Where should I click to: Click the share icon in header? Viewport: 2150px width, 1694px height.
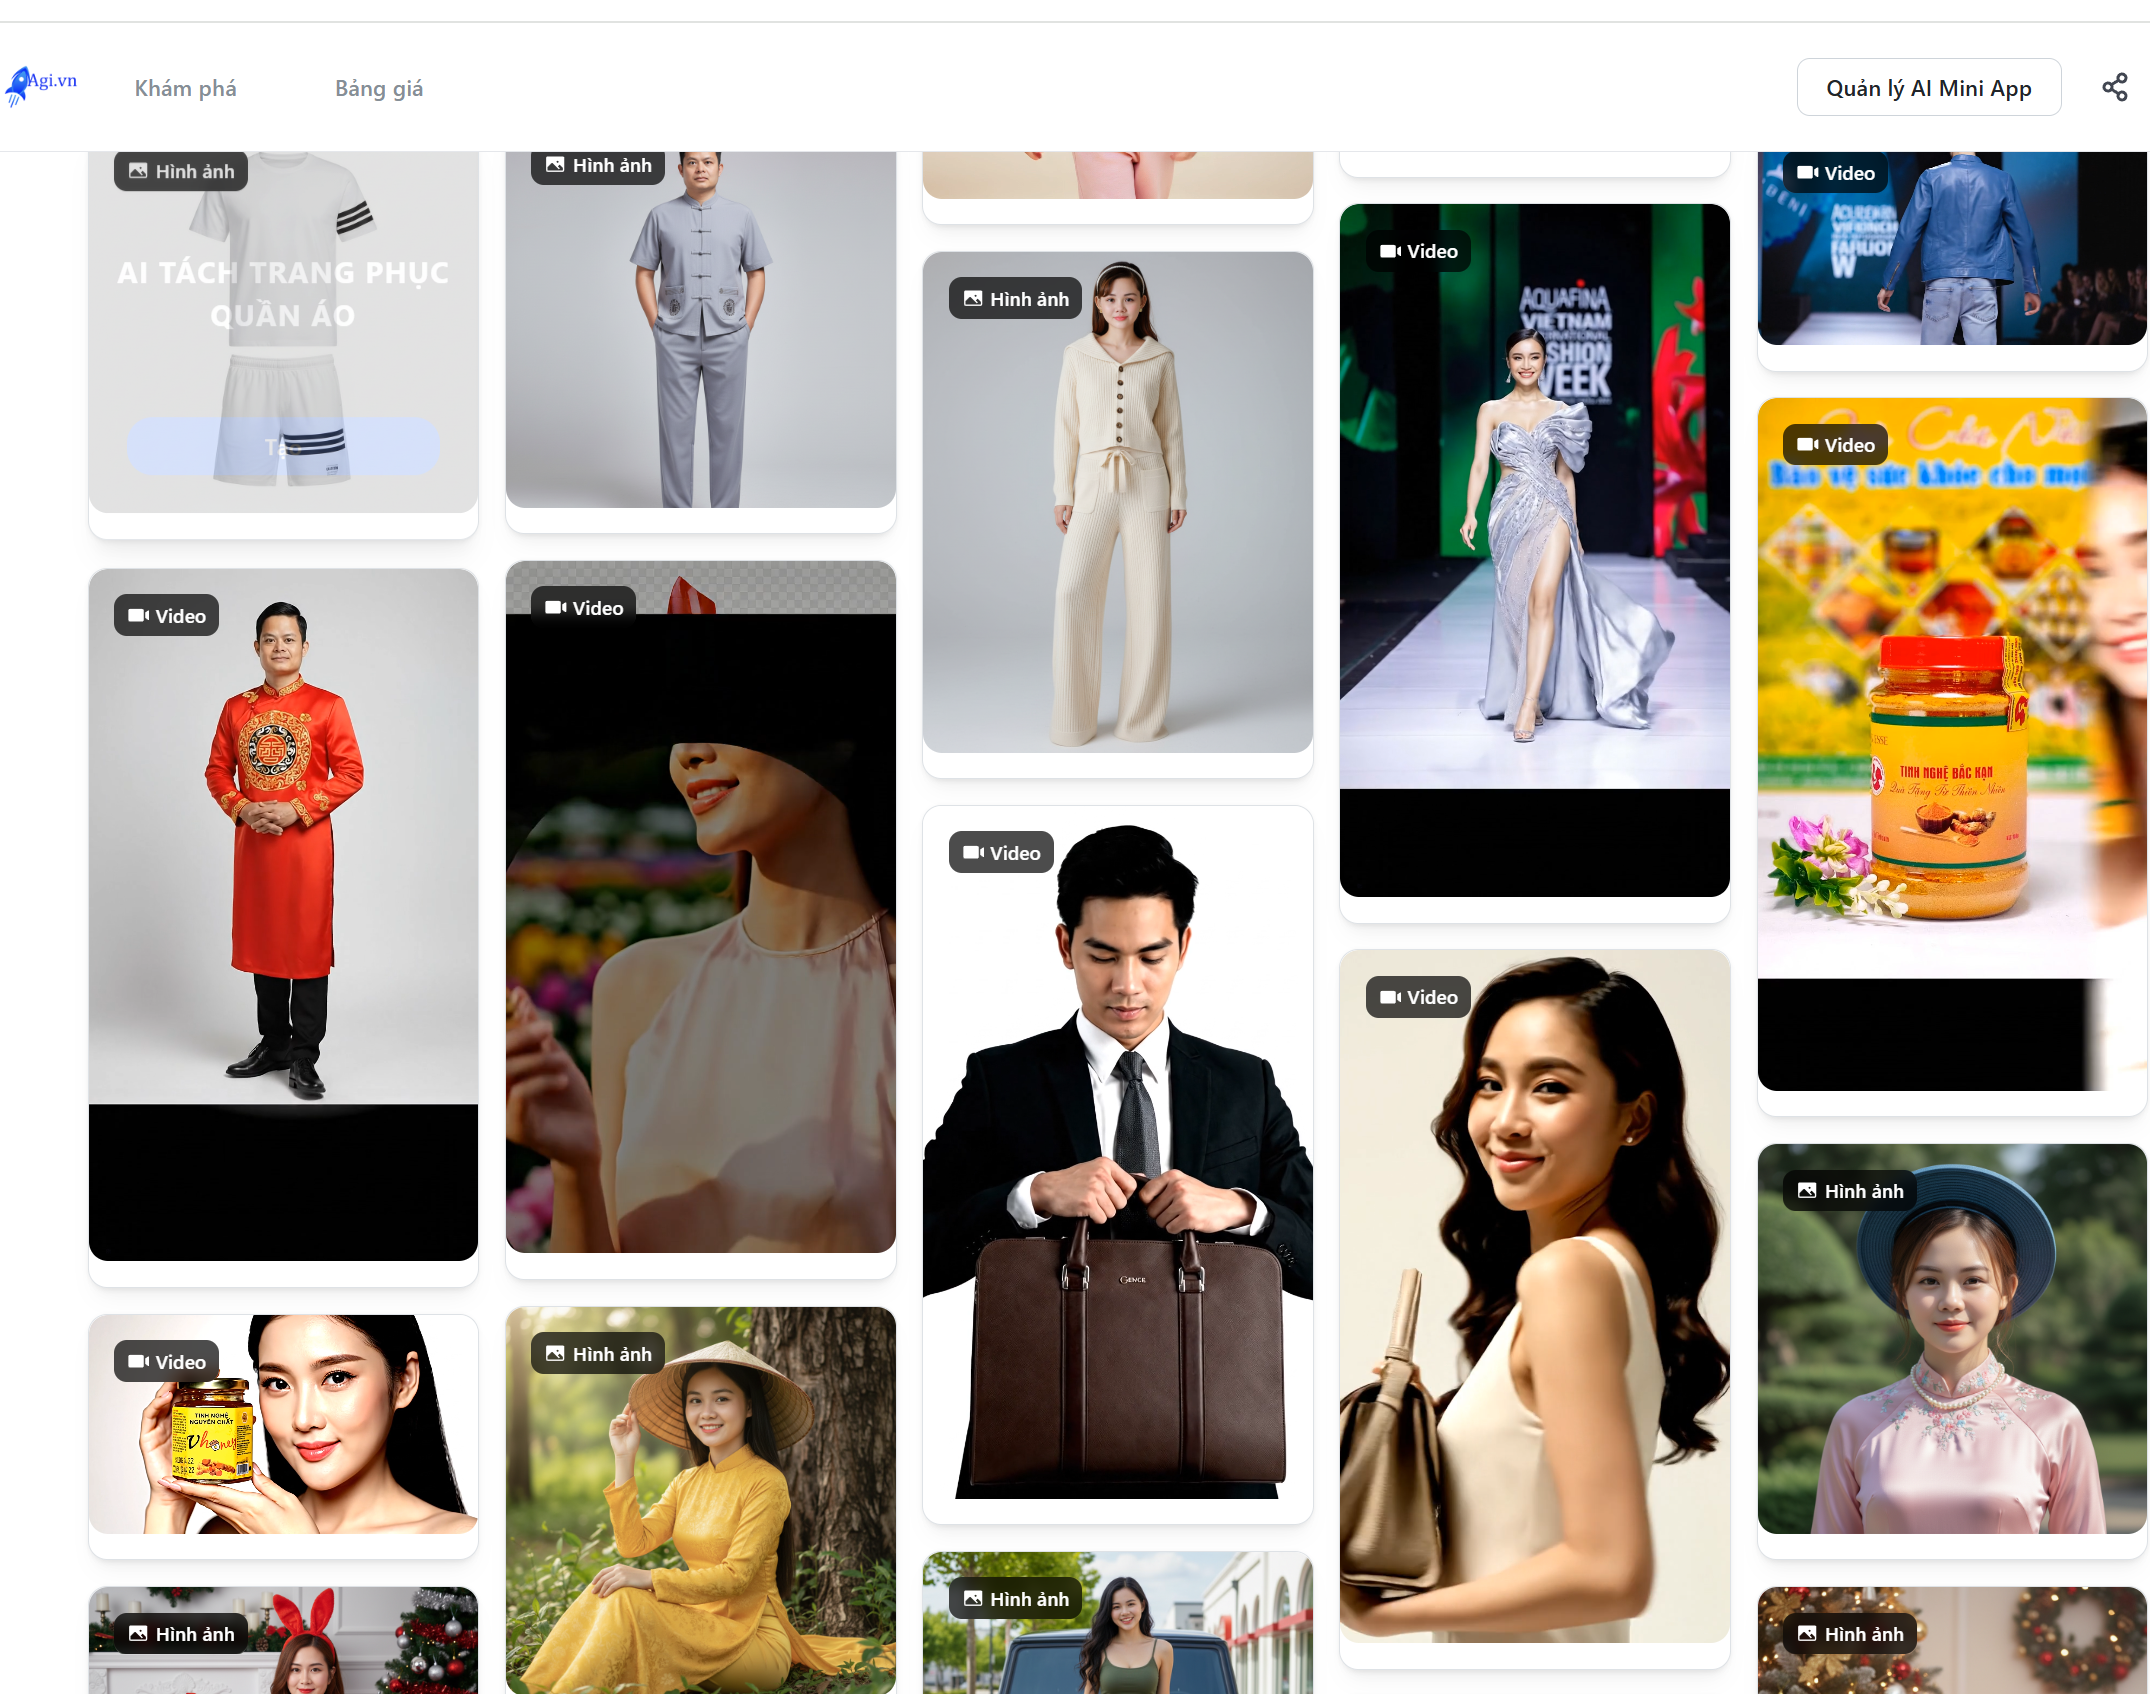pos(2114,88)
